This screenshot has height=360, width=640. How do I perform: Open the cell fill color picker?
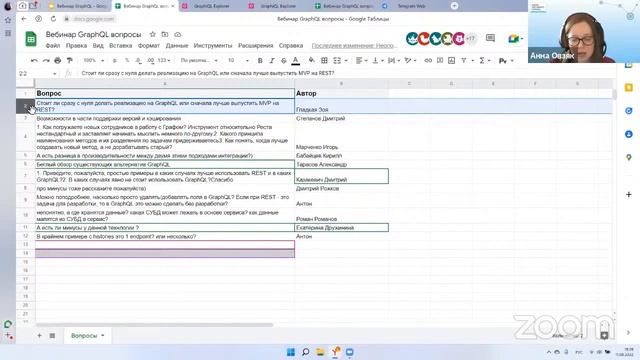coord(311,60)
